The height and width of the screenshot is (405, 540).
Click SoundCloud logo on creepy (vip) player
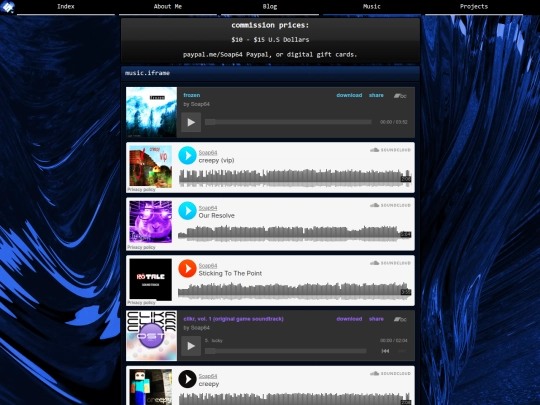point(390,150)
